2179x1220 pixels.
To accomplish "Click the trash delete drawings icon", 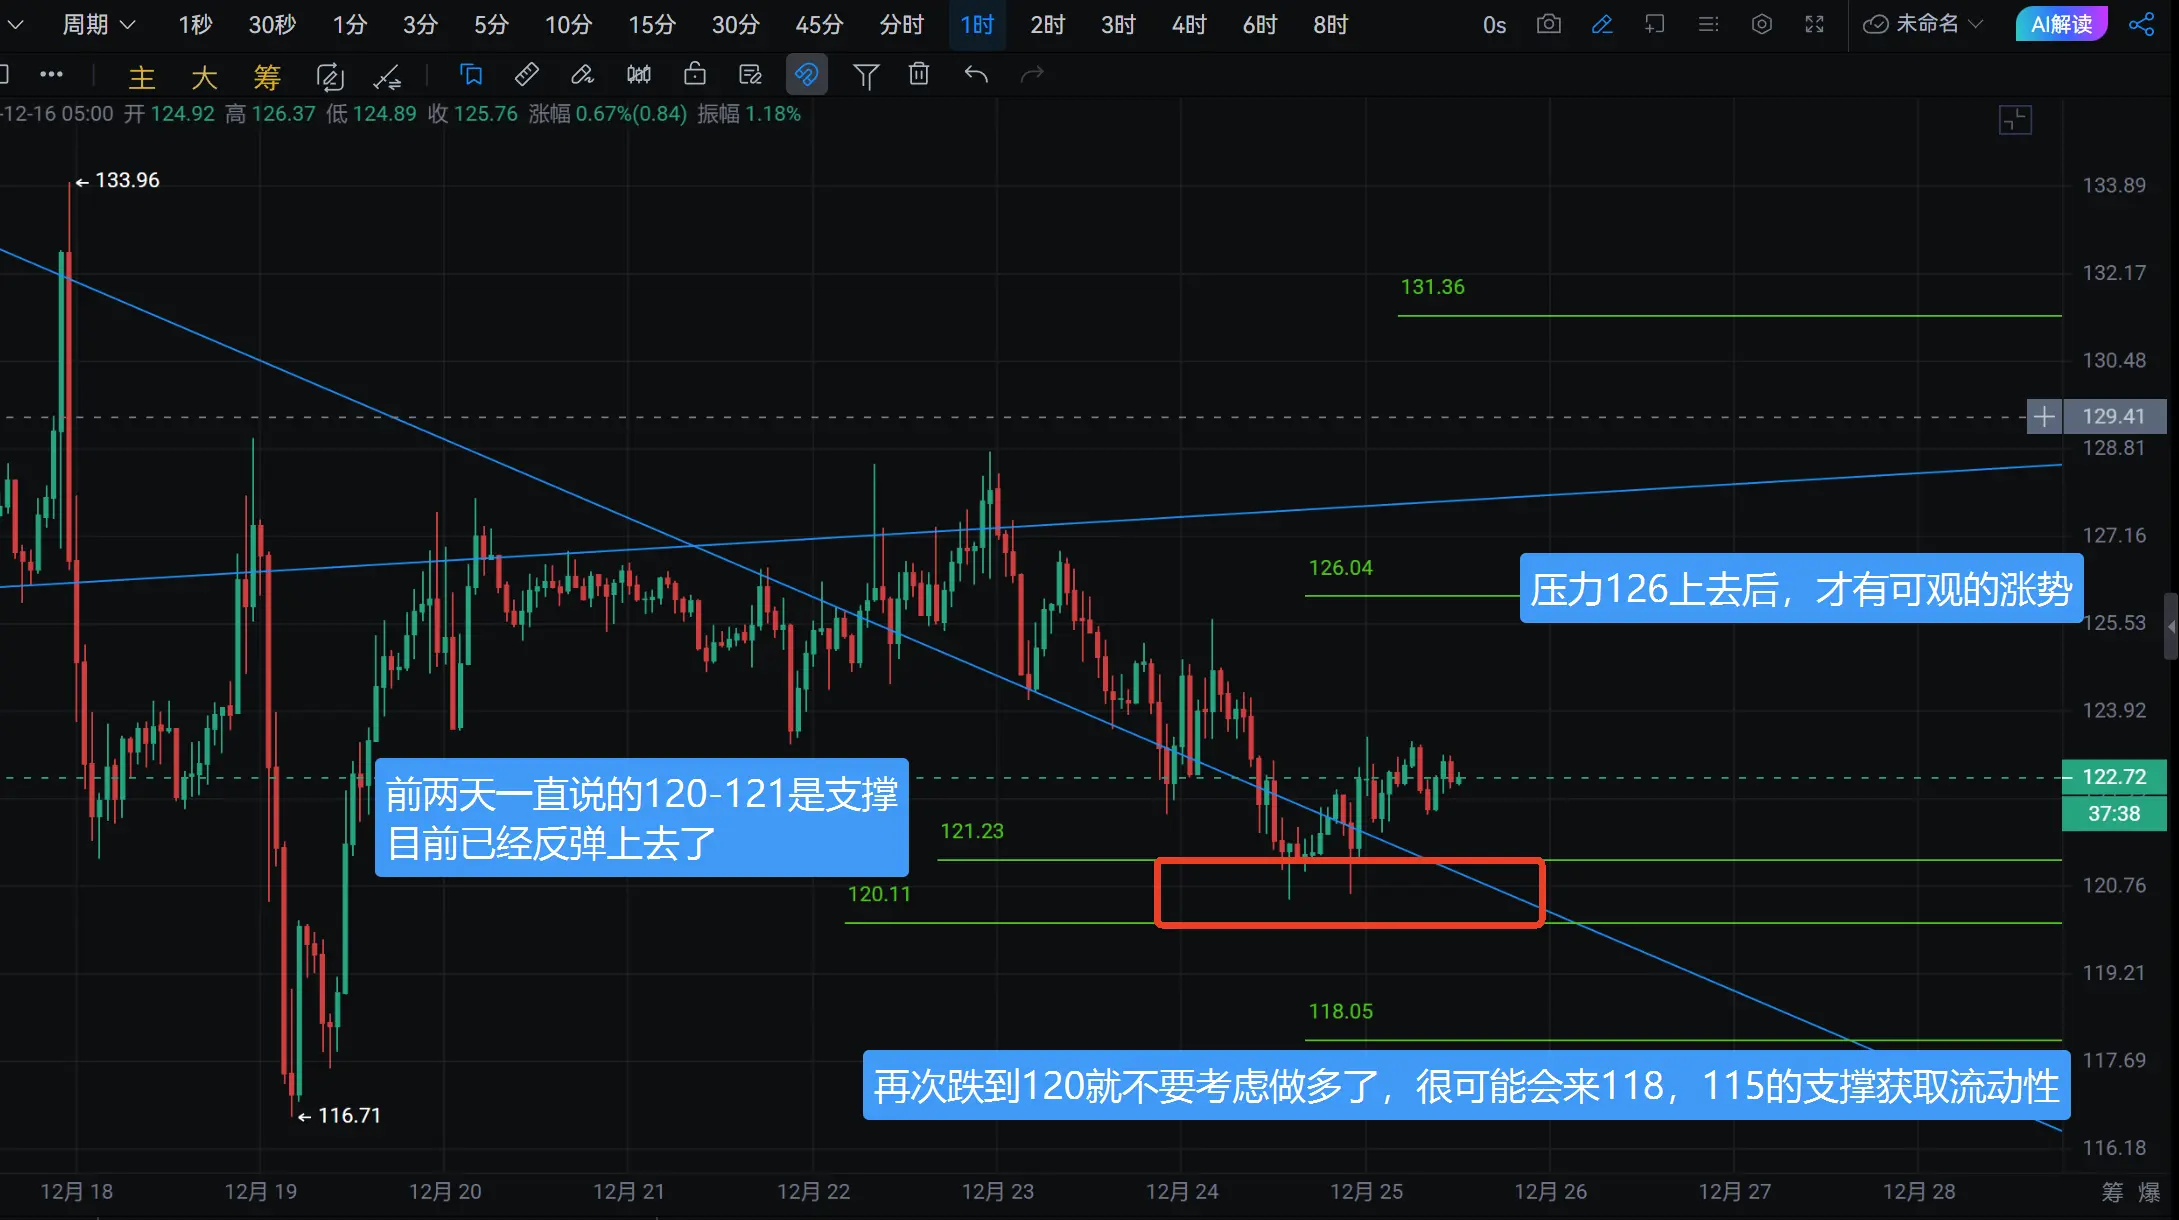I will point(919,75).
